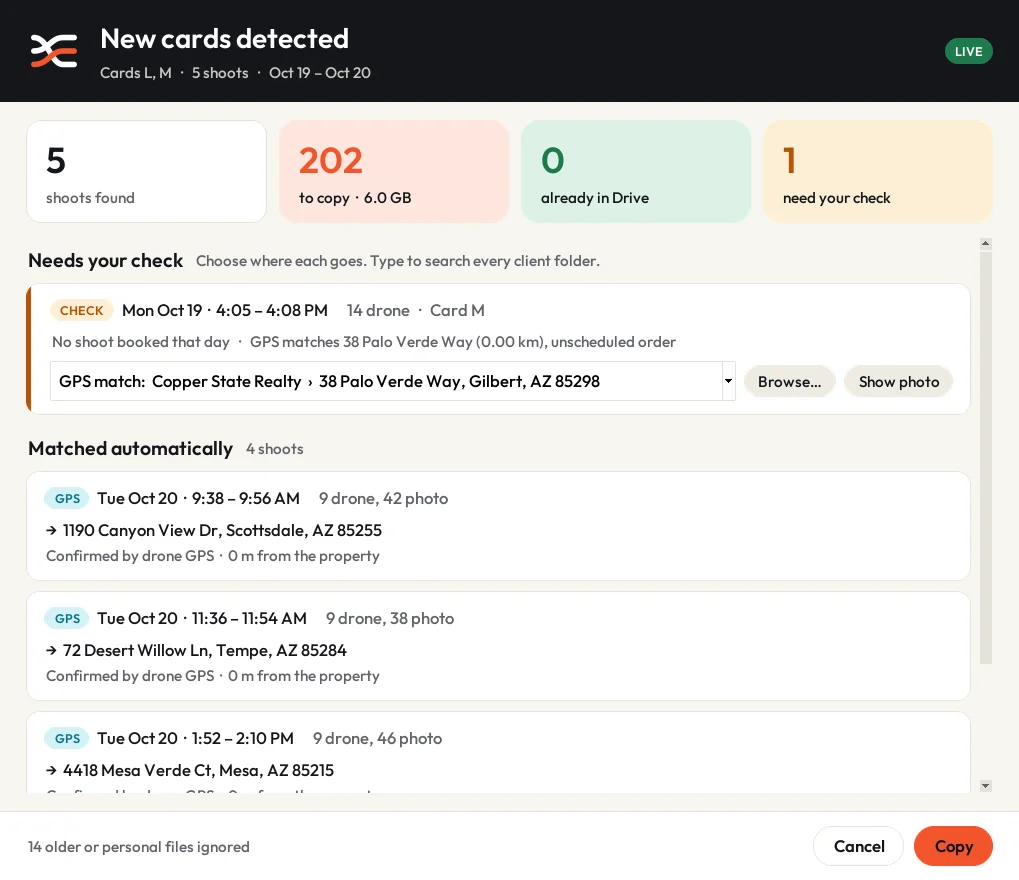Image resolution: width=1019 pixels, height=880 pixels.
Task: Click the Cancel button
Action: 858,846
